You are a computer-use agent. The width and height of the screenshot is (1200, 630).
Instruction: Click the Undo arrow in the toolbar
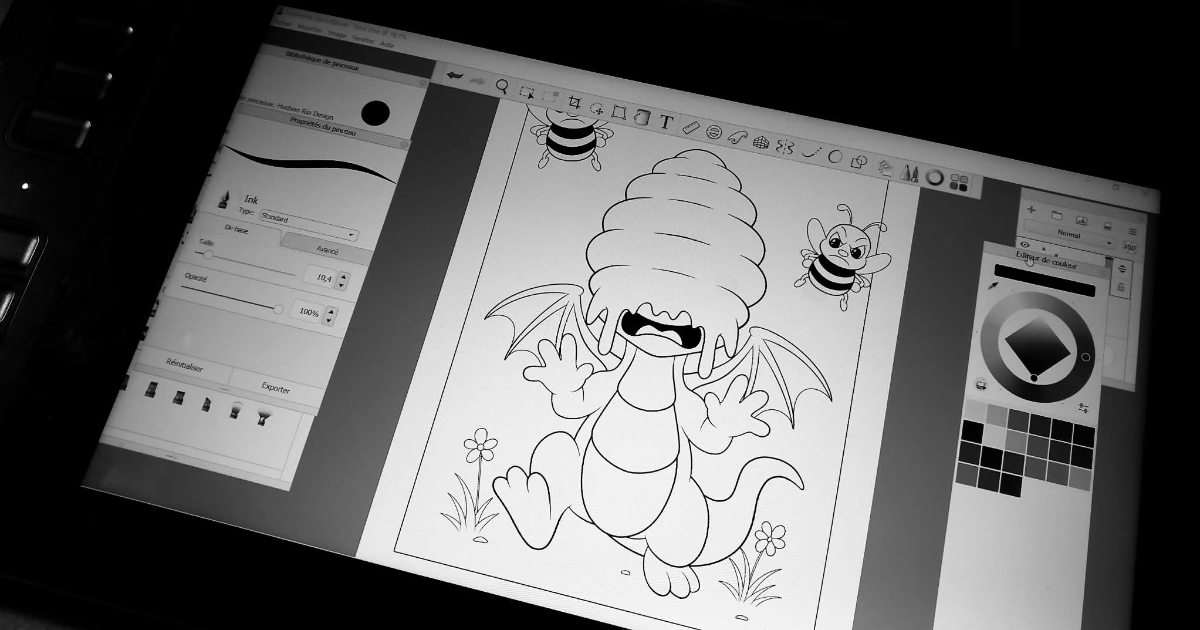[x=455, y=75]
